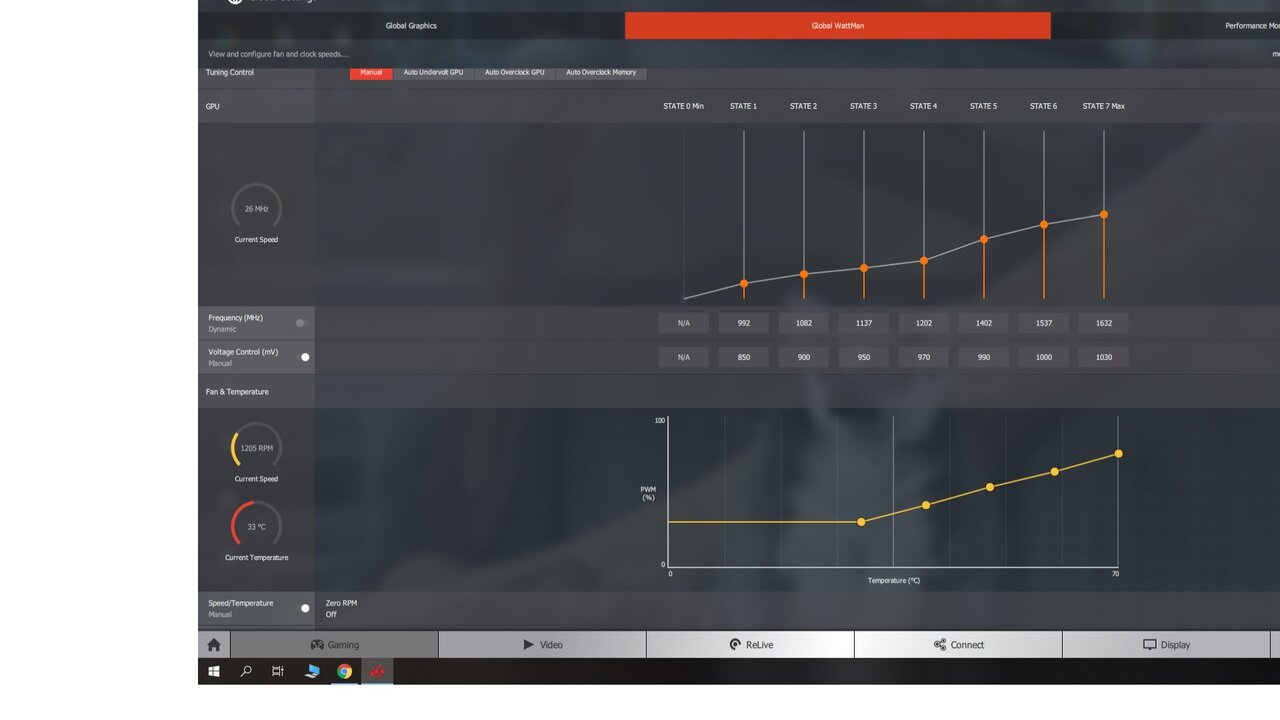
Task: Open Task View on the taskbar
Action: [x=278, y=672]
